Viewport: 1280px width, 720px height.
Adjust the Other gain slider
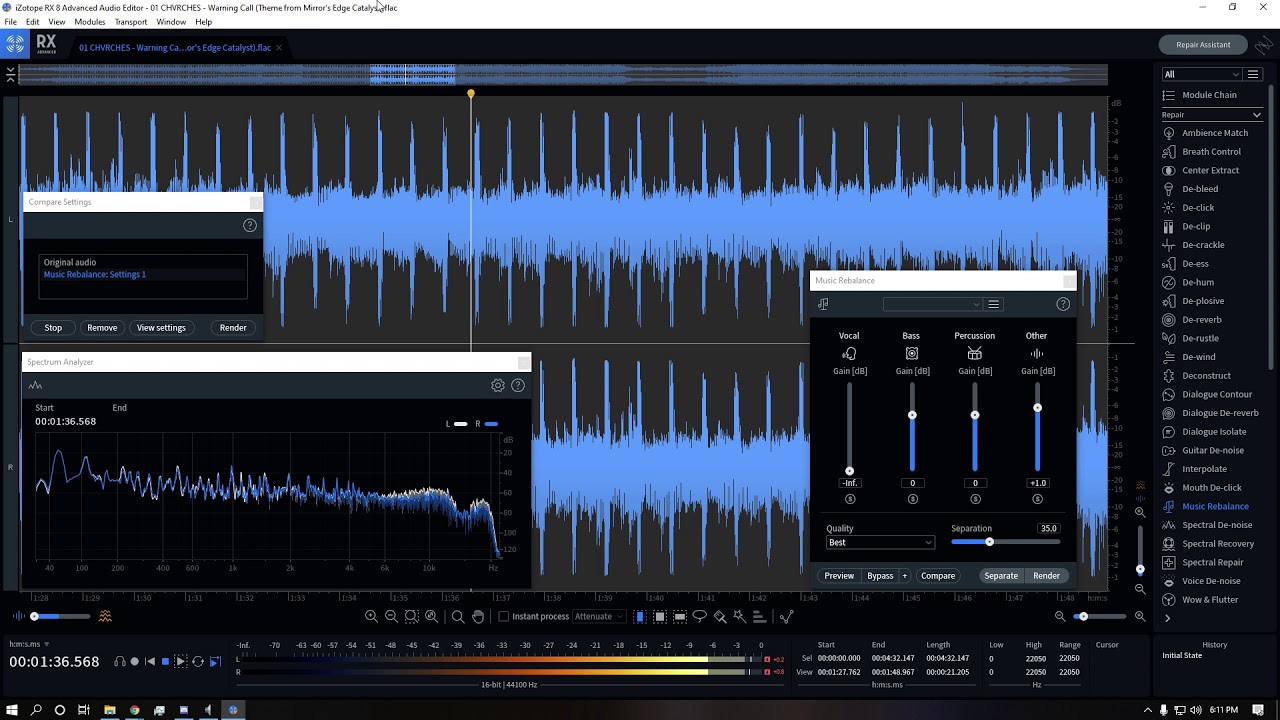(x=1037, y=427)
